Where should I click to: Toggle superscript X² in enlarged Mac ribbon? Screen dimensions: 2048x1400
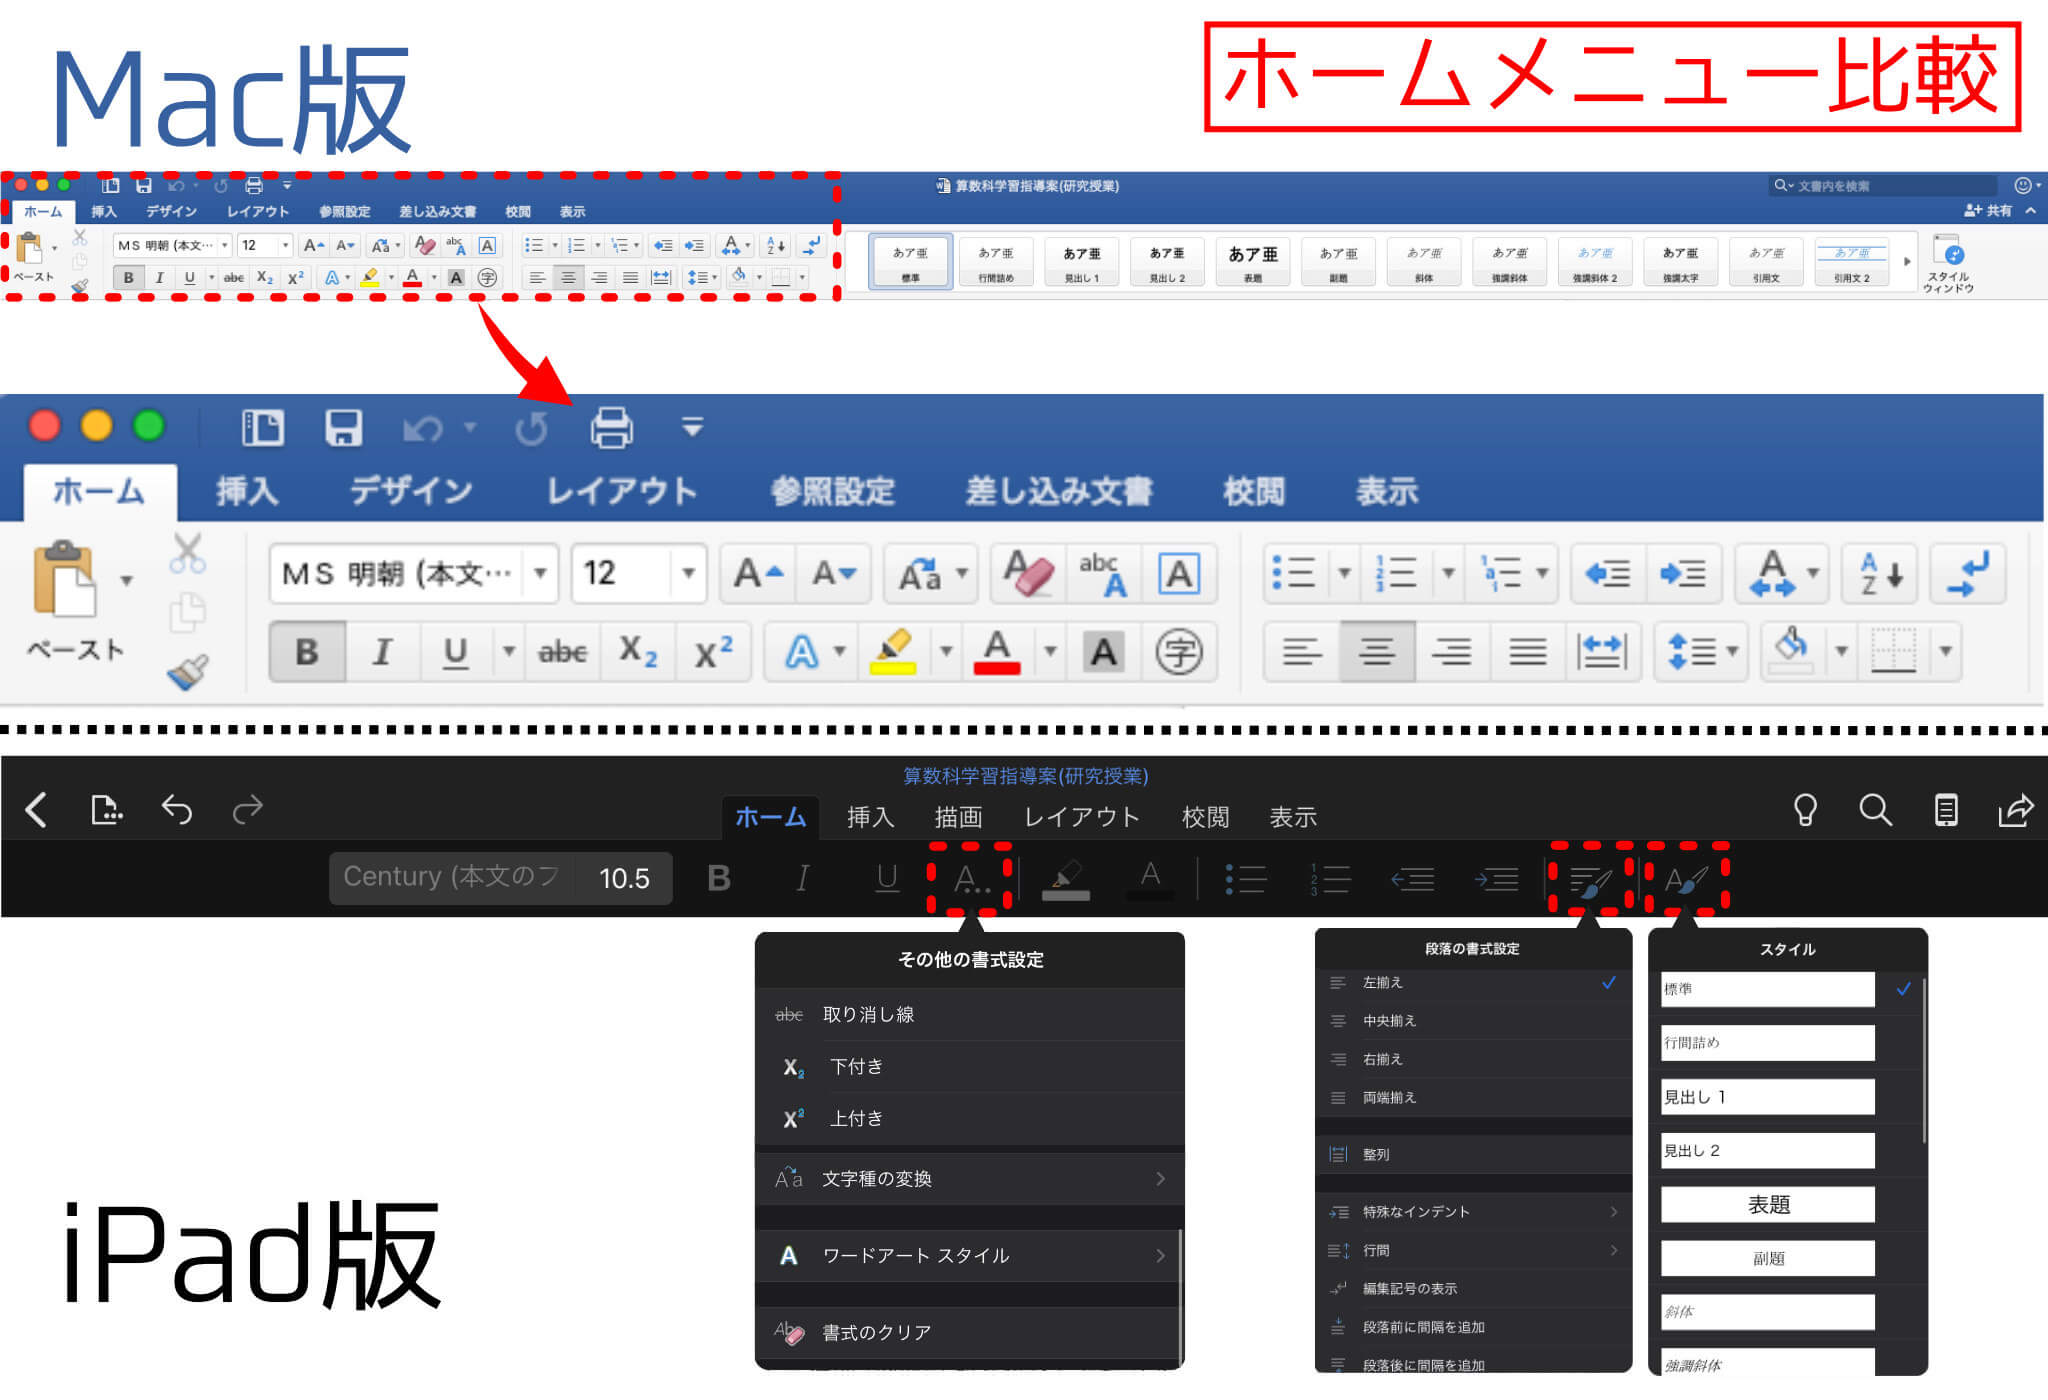click(713, 652)
